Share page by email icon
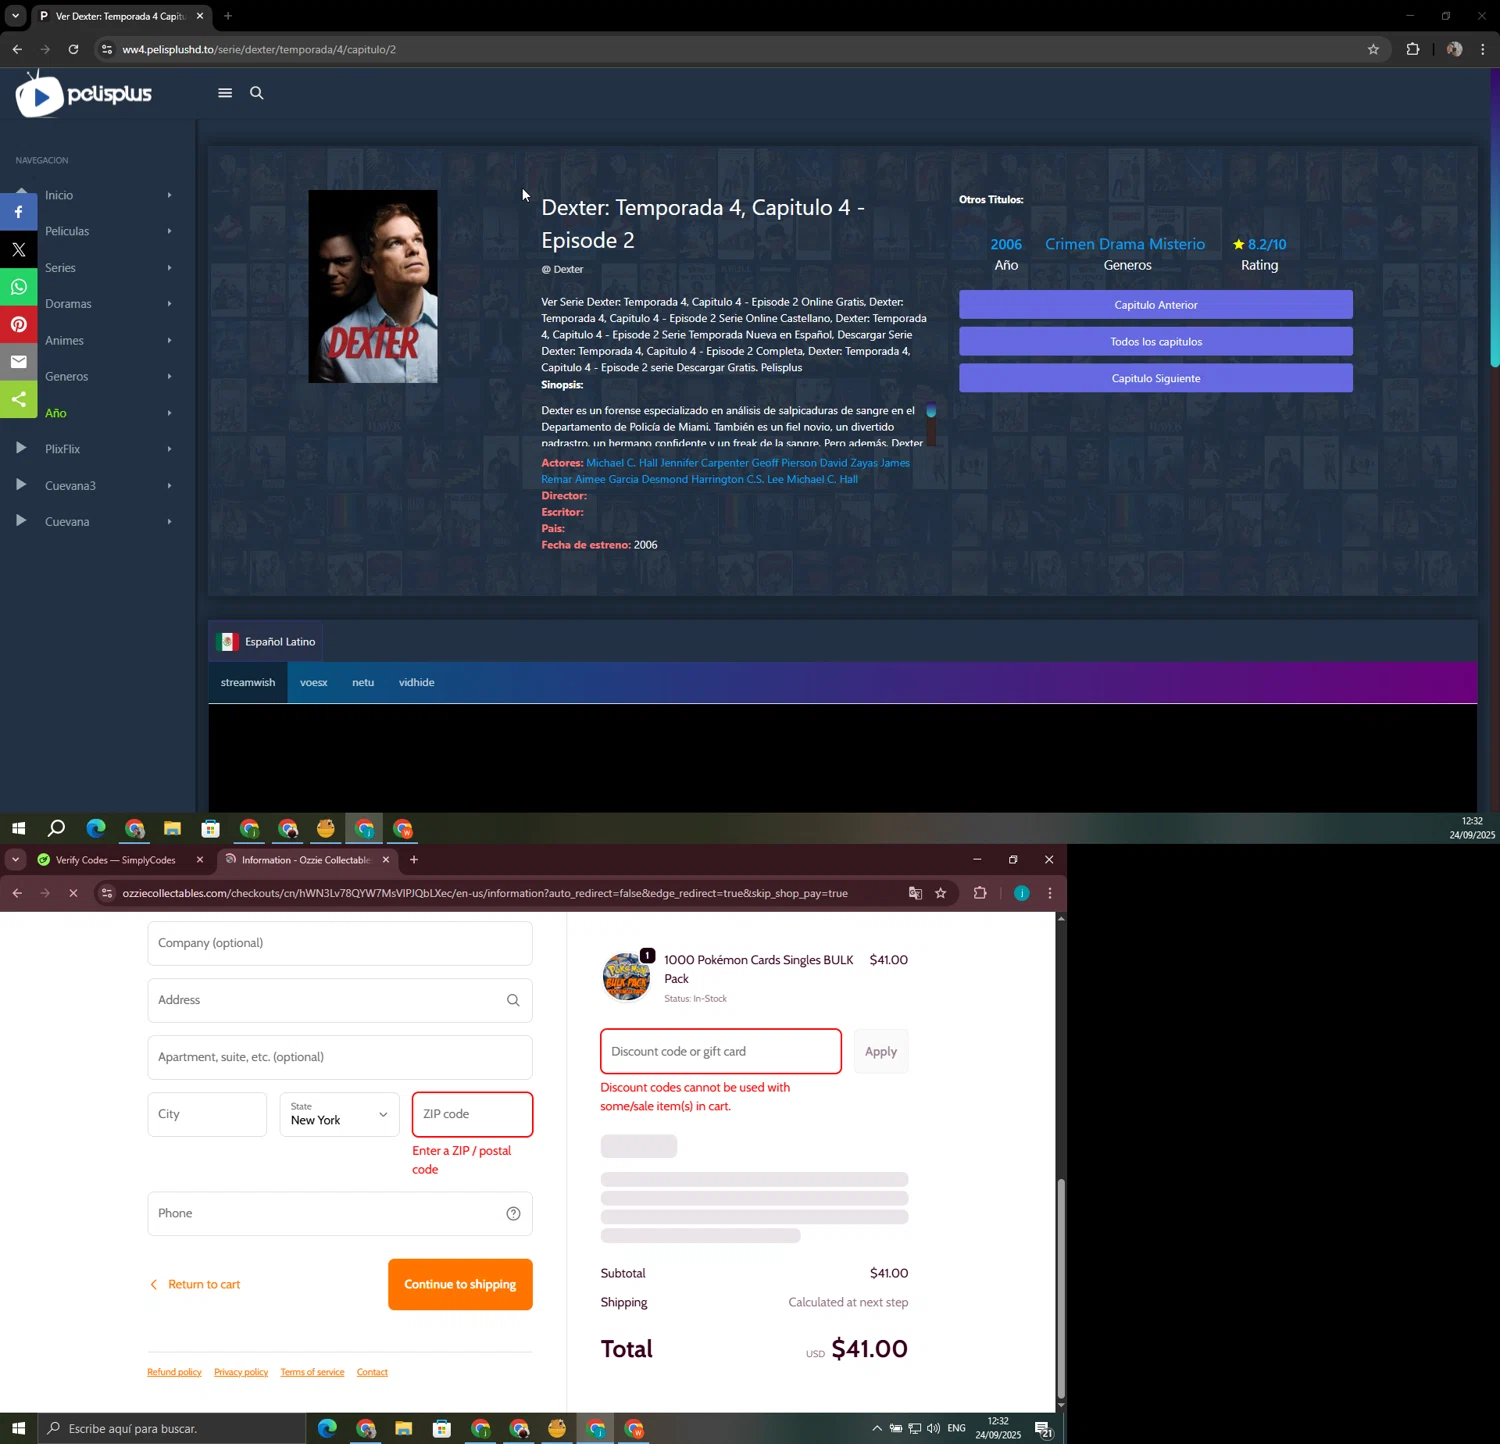This screenshot has height=1444, width=1500. pos(18,362)
